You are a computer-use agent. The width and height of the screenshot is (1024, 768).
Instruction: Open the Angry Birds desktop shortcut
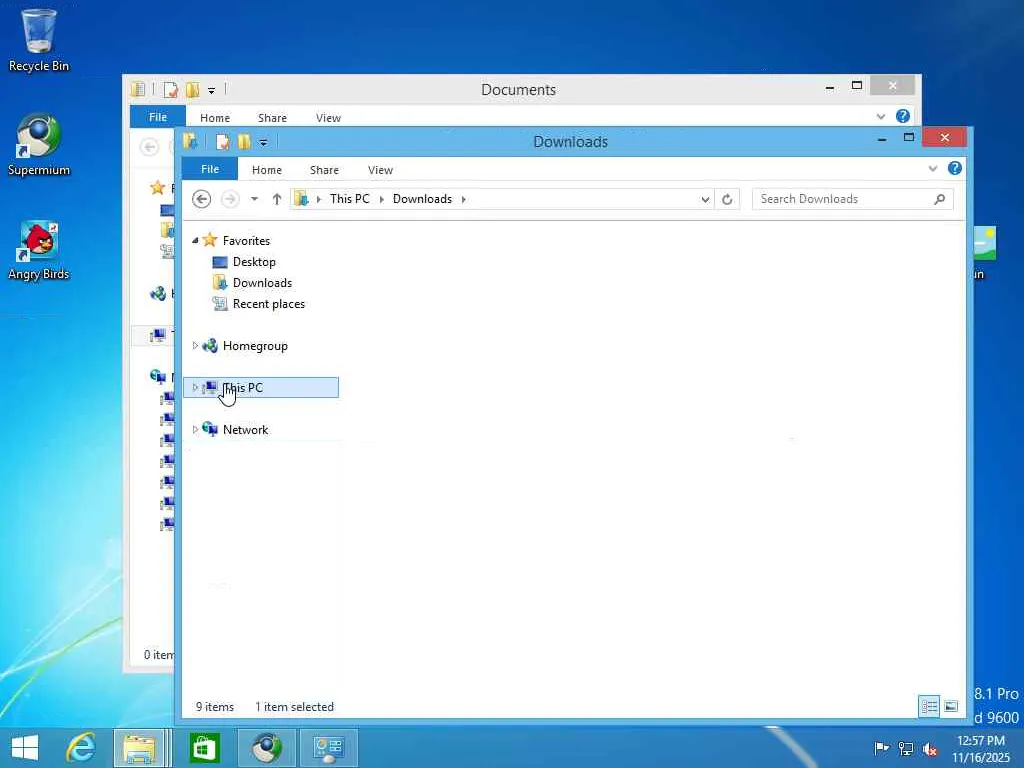(x=39, y=250)
